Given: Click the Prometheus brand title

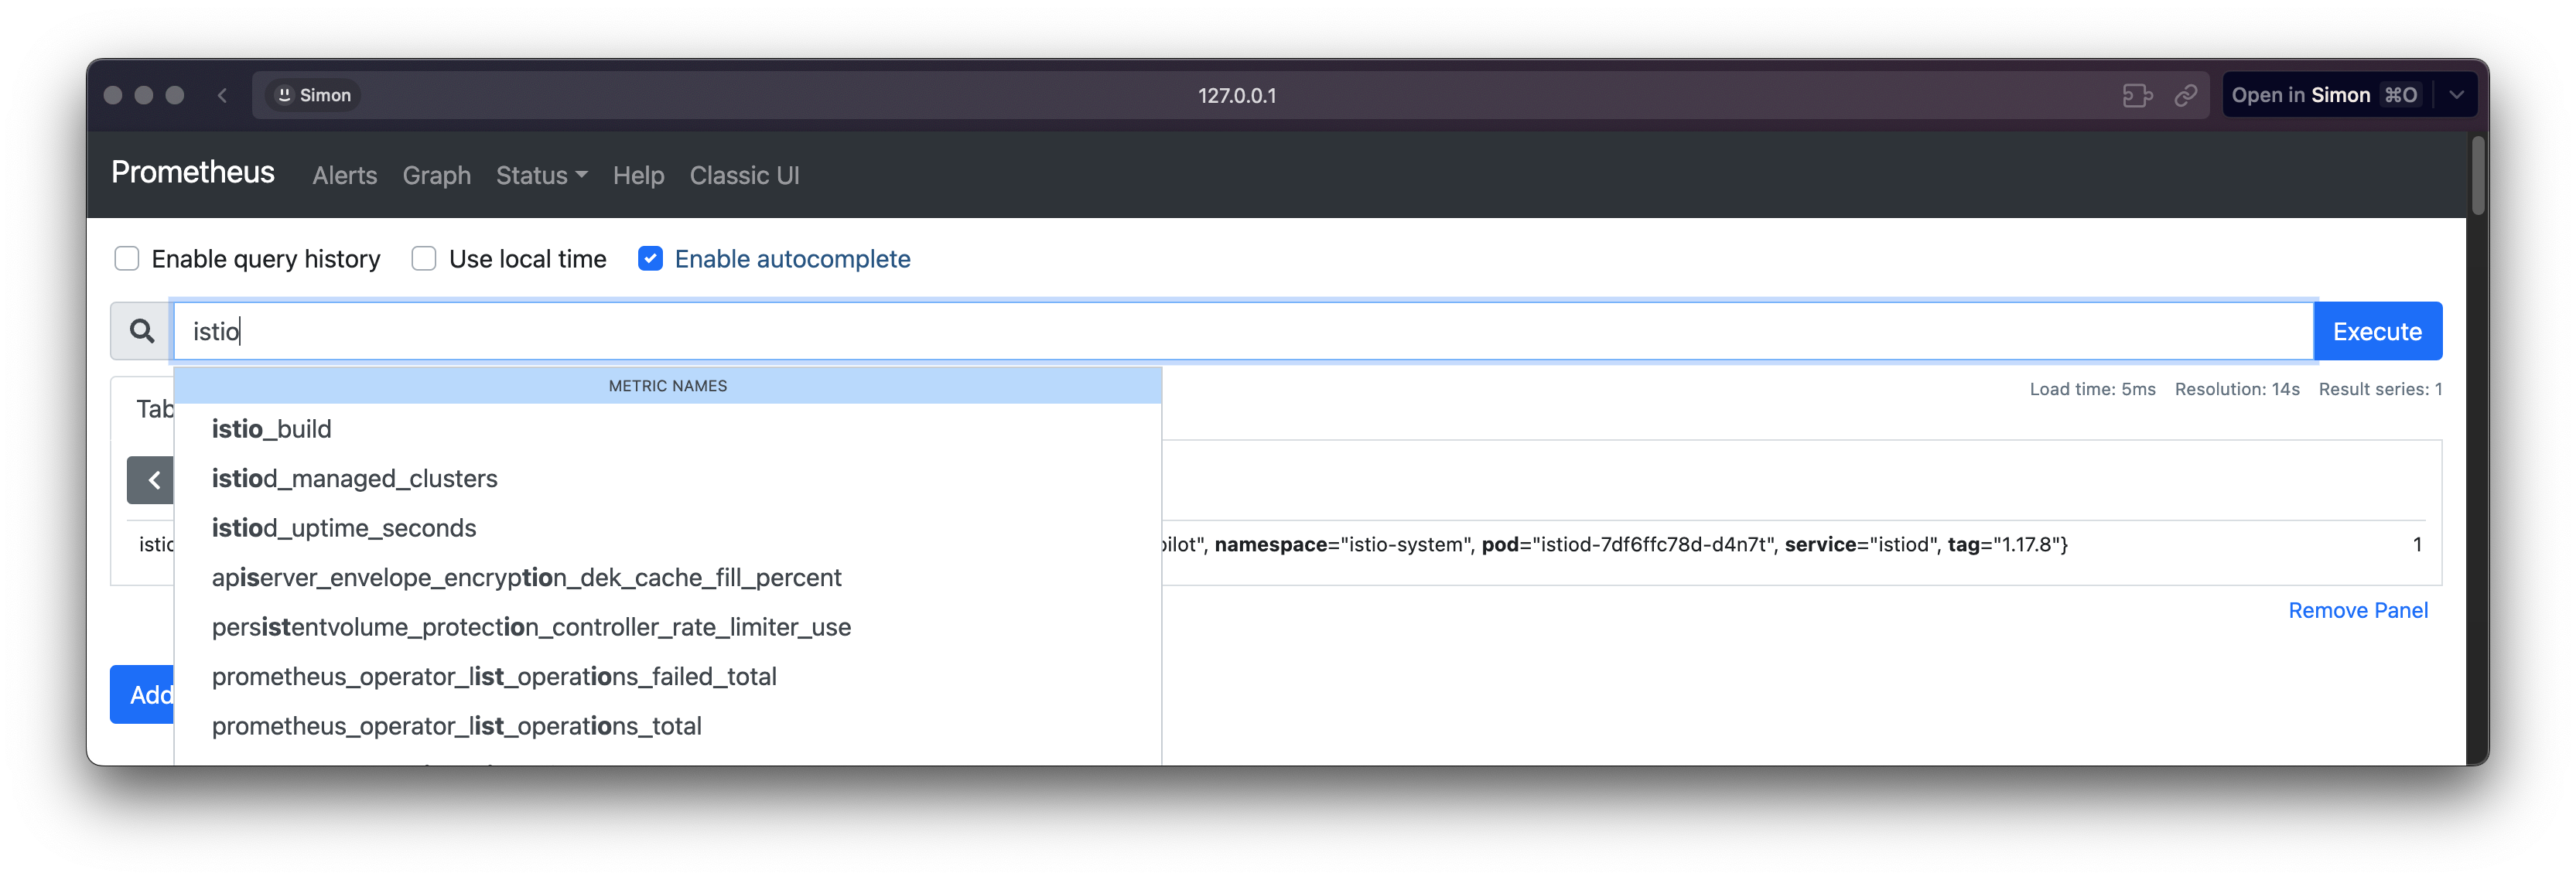Looking at the screenshot, I should tap(193, 172).
